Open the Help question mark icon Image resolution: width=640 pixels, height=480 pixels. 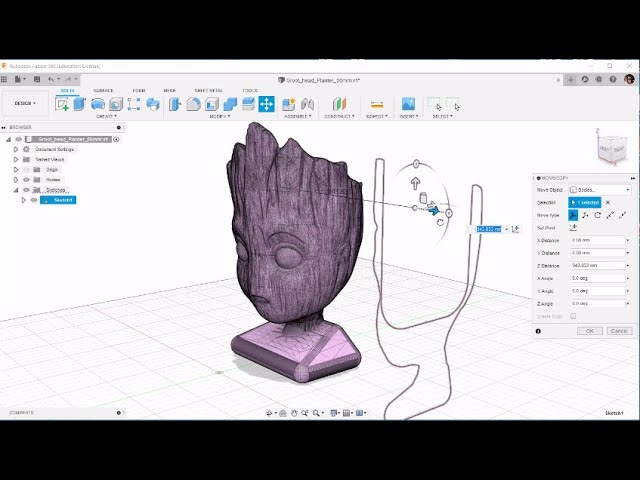tap(613, 80)
